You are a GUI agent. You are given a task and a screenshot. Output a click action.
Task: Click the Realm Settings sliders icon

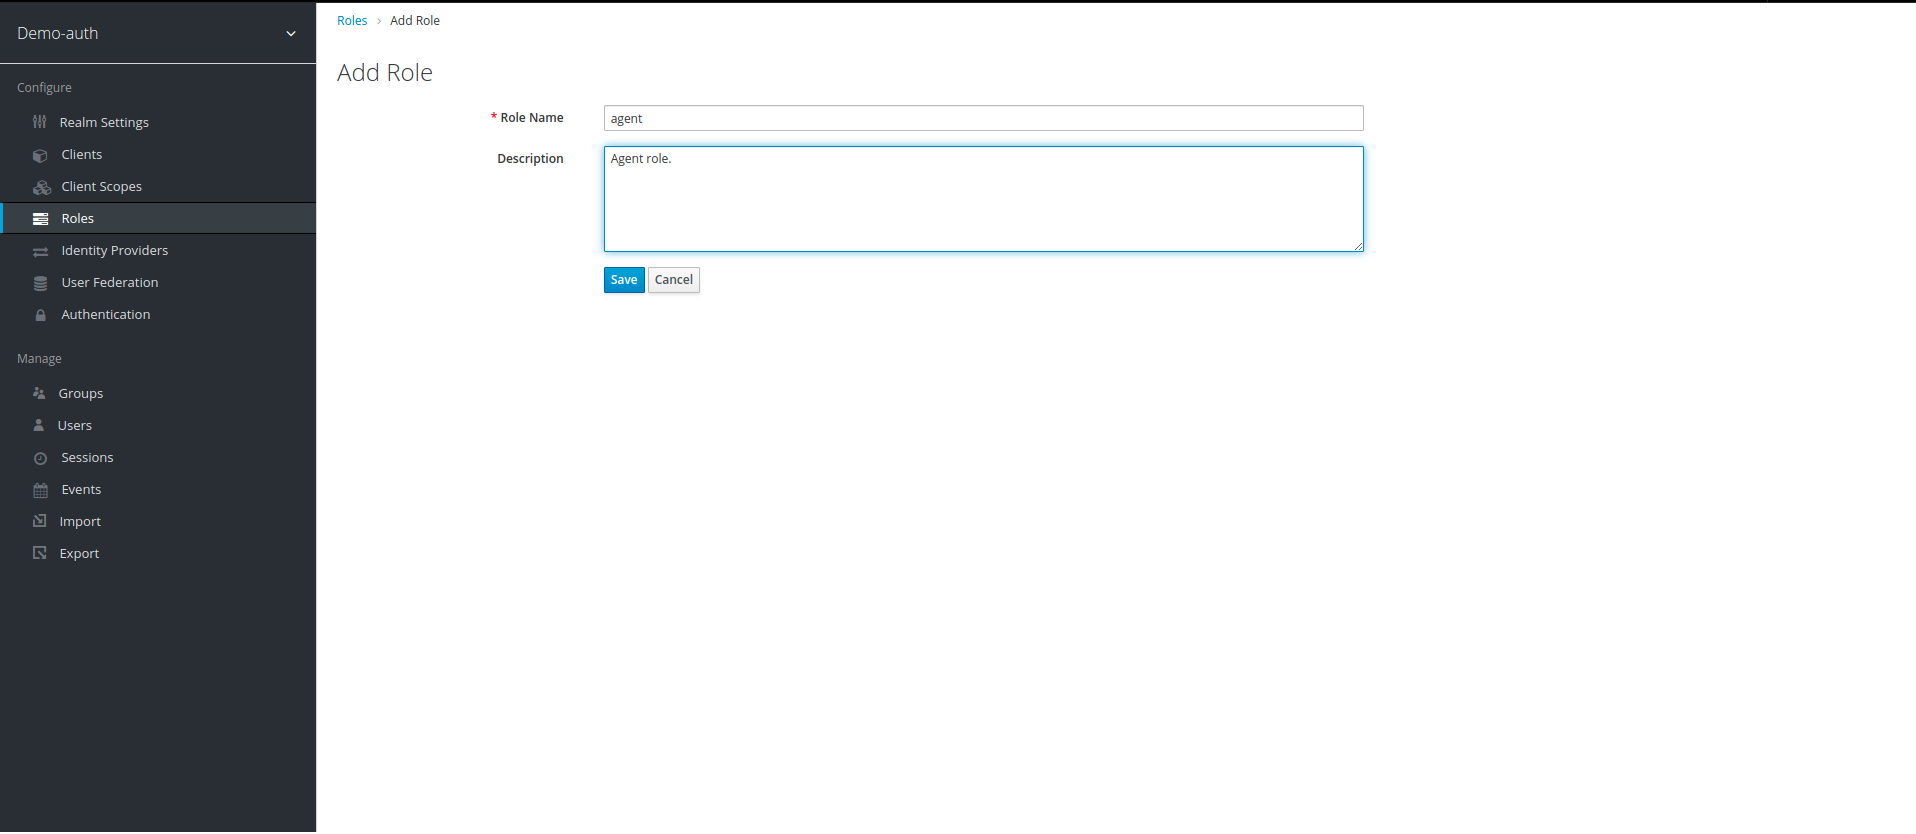[x=40, y=122]
